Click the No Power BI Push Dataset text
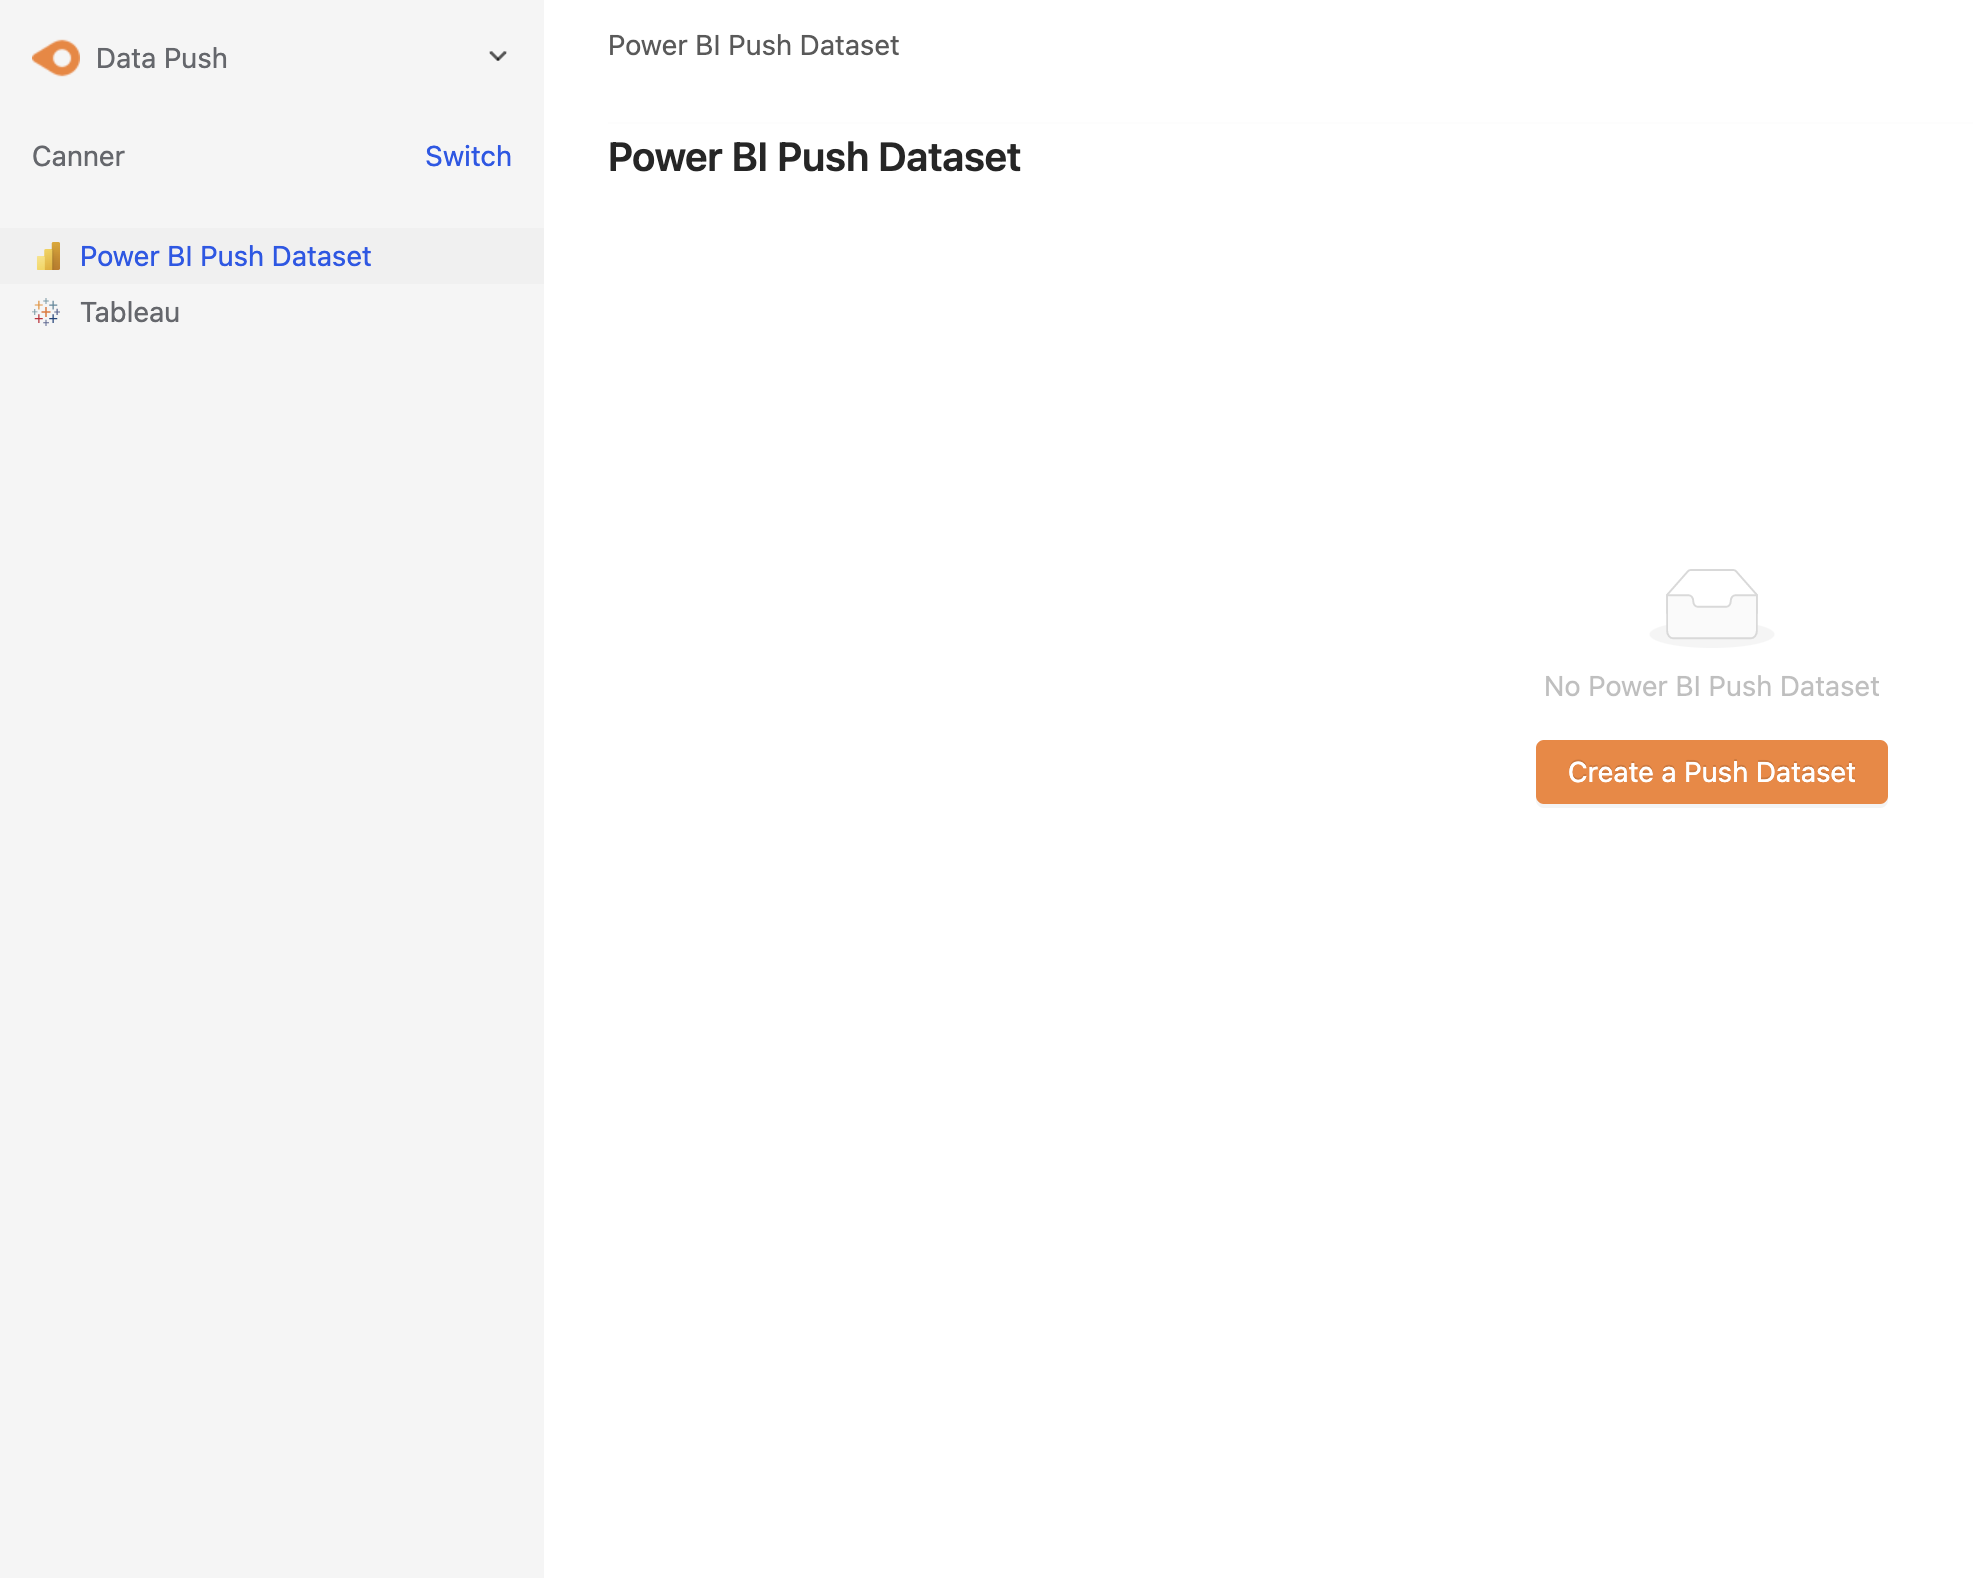 (1711, 686)
